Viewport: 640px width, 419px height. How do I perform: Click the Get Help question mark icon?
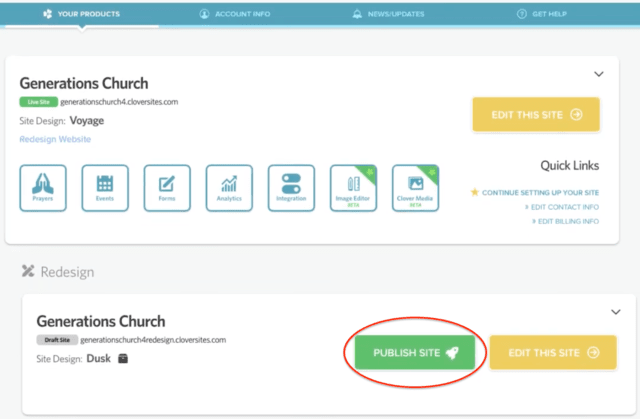click(x=522, y=14)
